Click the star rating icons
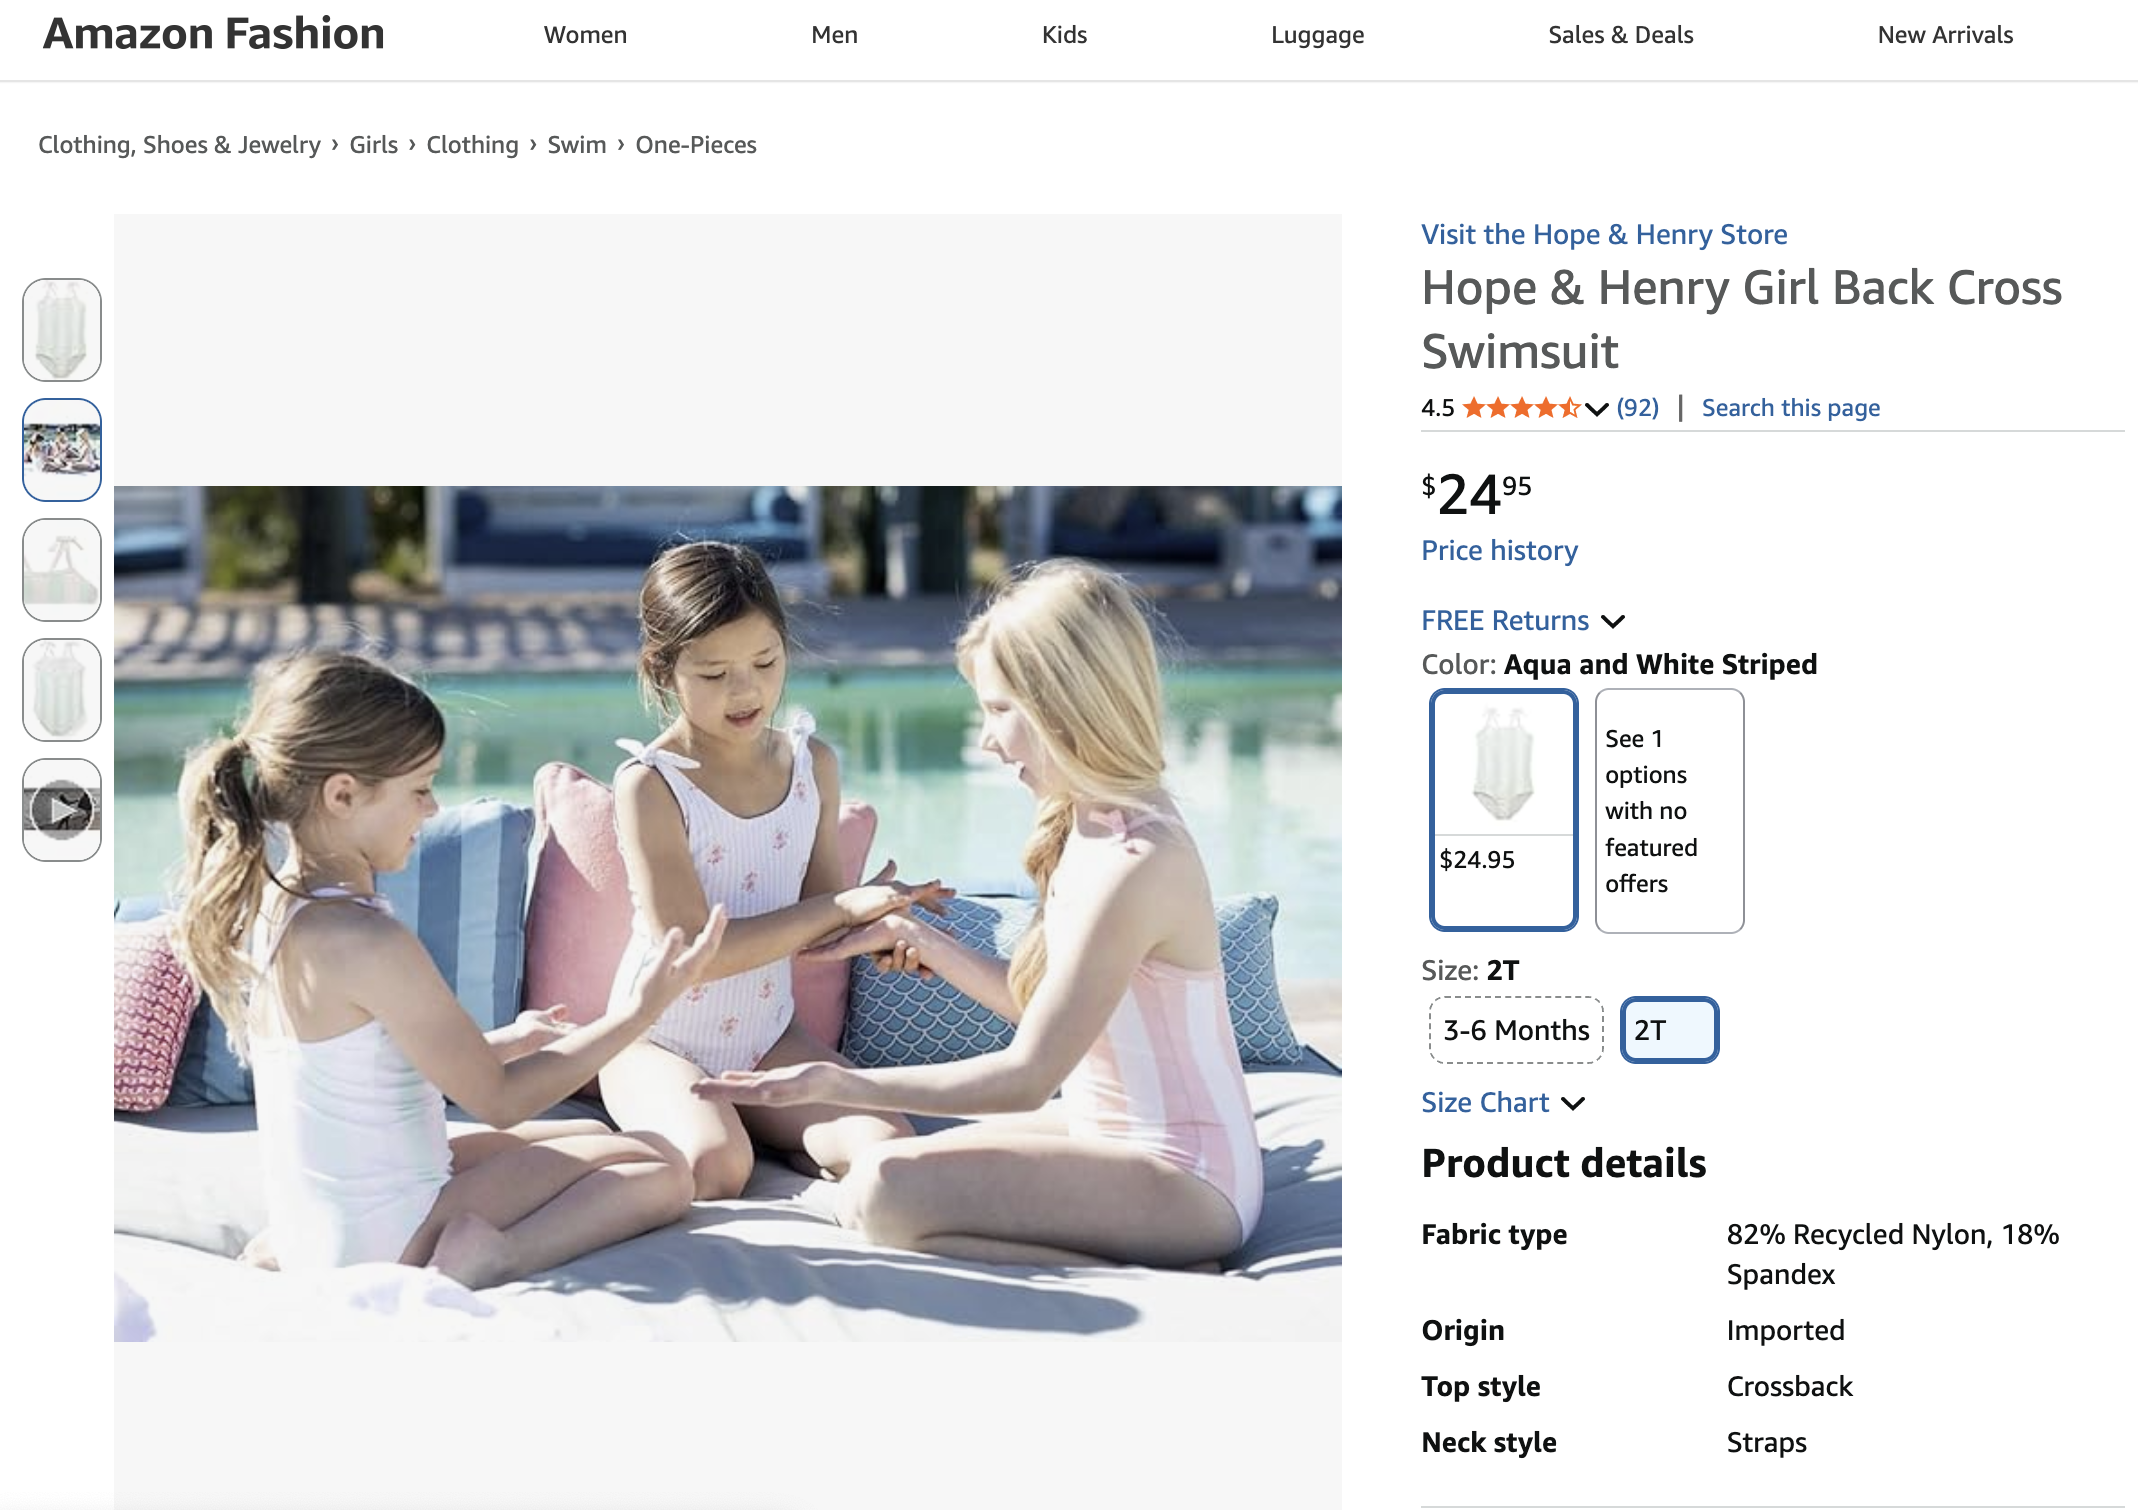The image size is (2138, 1510). click(1520, 408)
